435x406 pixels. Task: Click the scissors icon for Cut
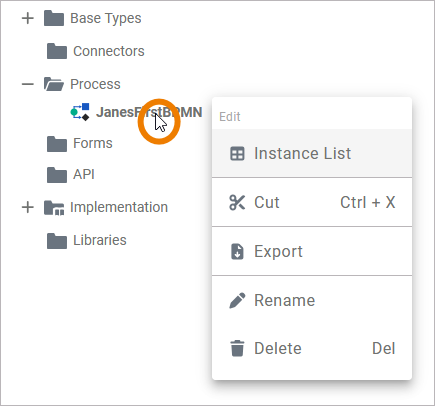[x=237, y=202]
